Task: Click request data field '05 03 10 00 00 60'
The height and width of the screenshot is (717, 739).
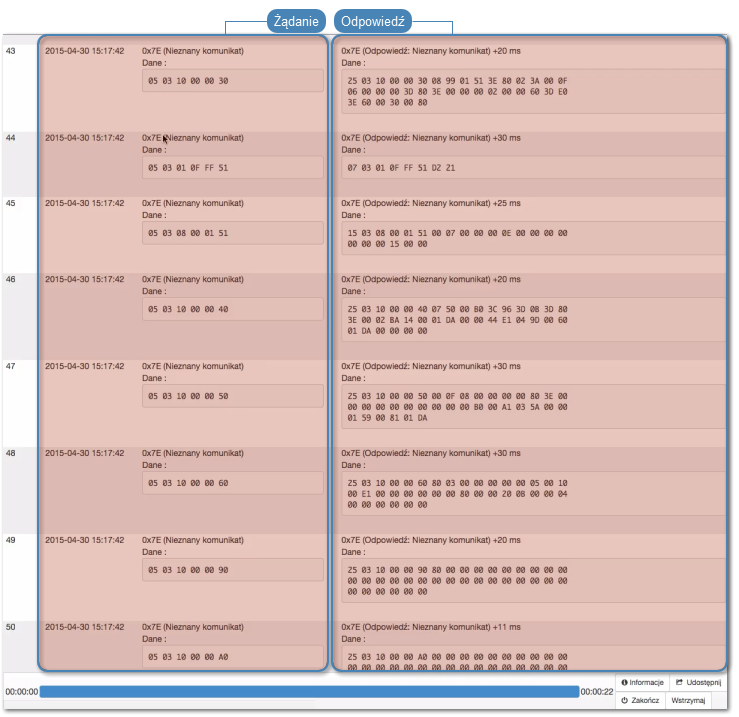Action: [x=233, y=483]
